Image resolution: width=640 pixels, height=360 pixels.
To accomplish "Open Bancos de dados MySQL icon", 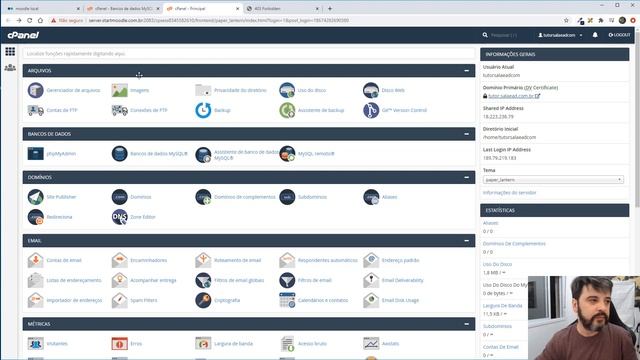I will (x=120, y=153).
